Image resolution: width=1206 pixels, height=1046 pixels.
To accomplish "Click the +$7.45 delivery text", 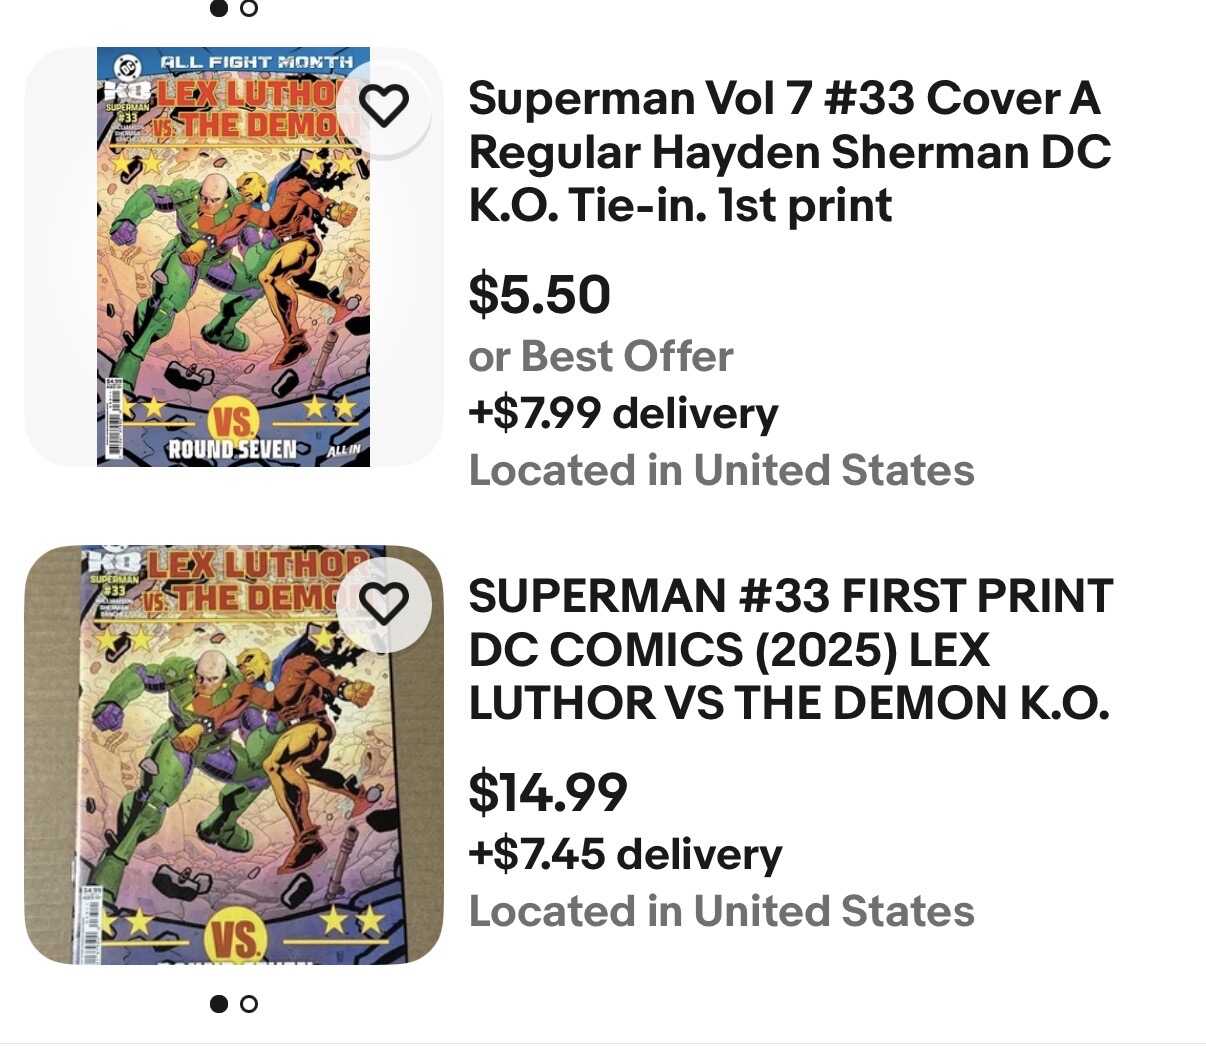I will coord(624,854).
